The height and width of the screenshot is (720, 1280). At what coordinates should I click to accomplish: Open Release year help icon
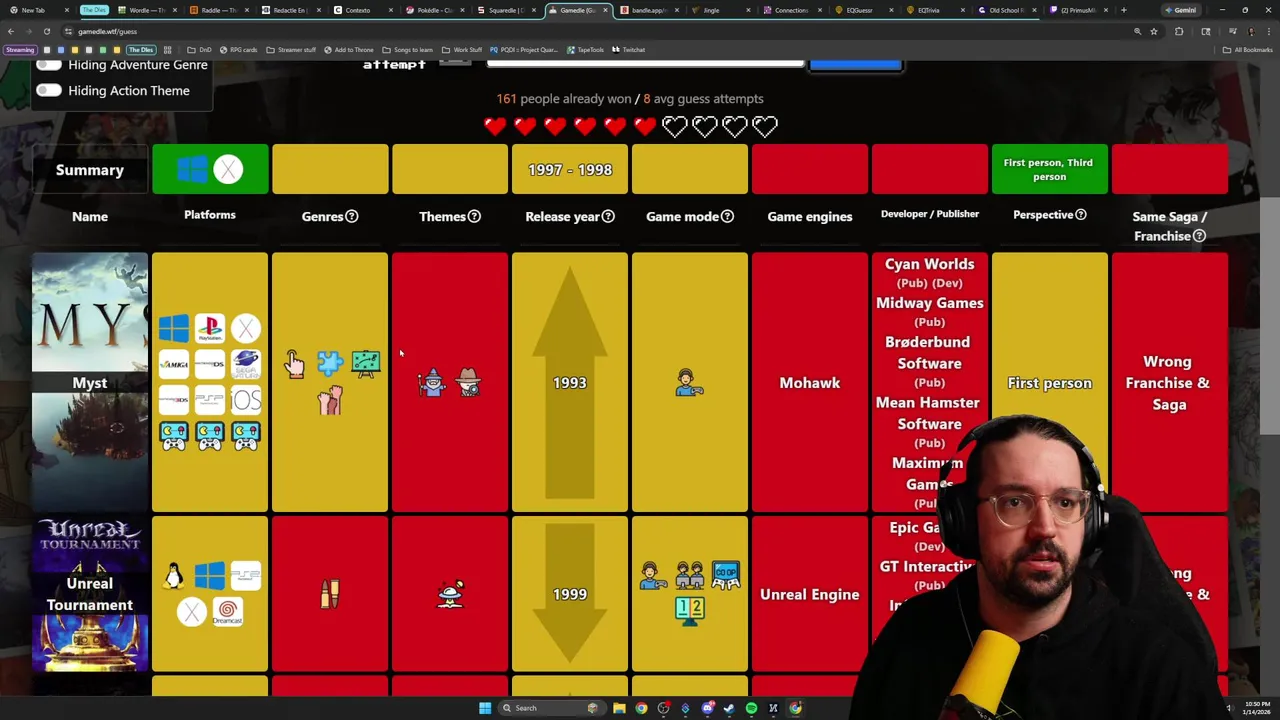click(608, 216)
